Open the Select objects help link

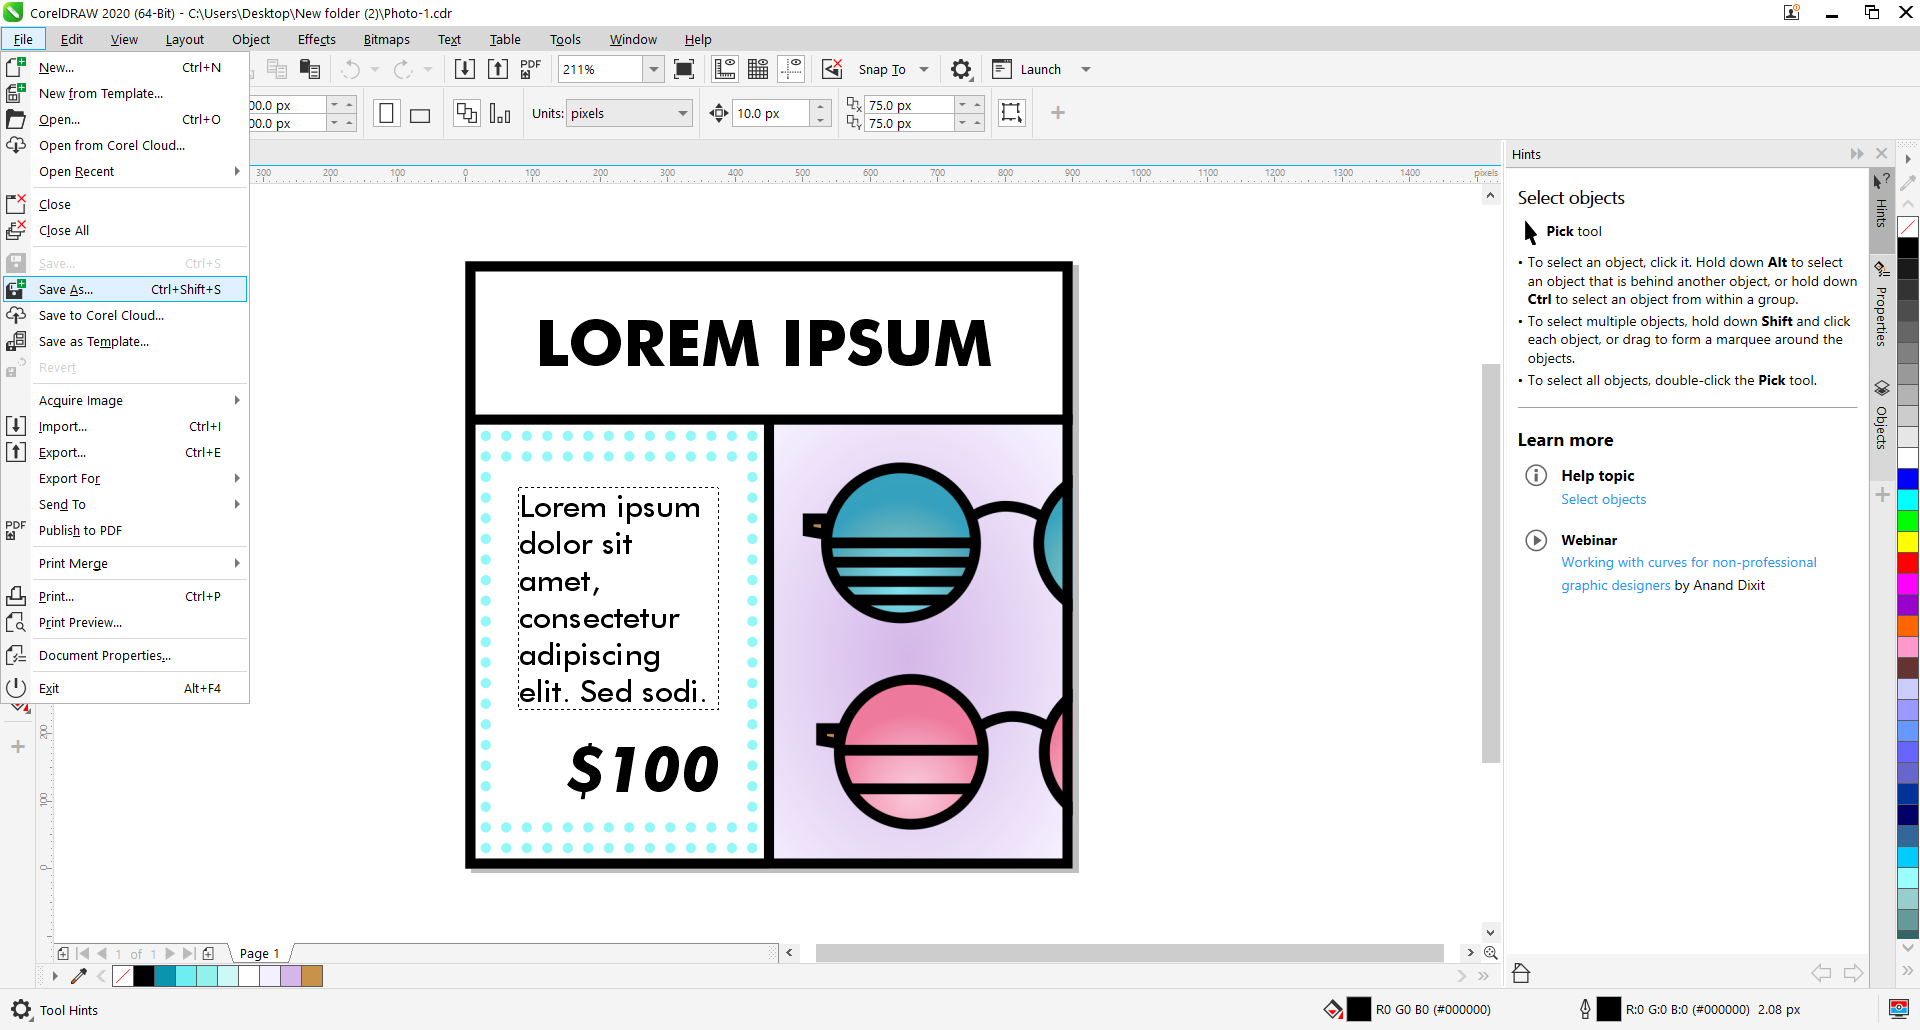click(1603, 500)
